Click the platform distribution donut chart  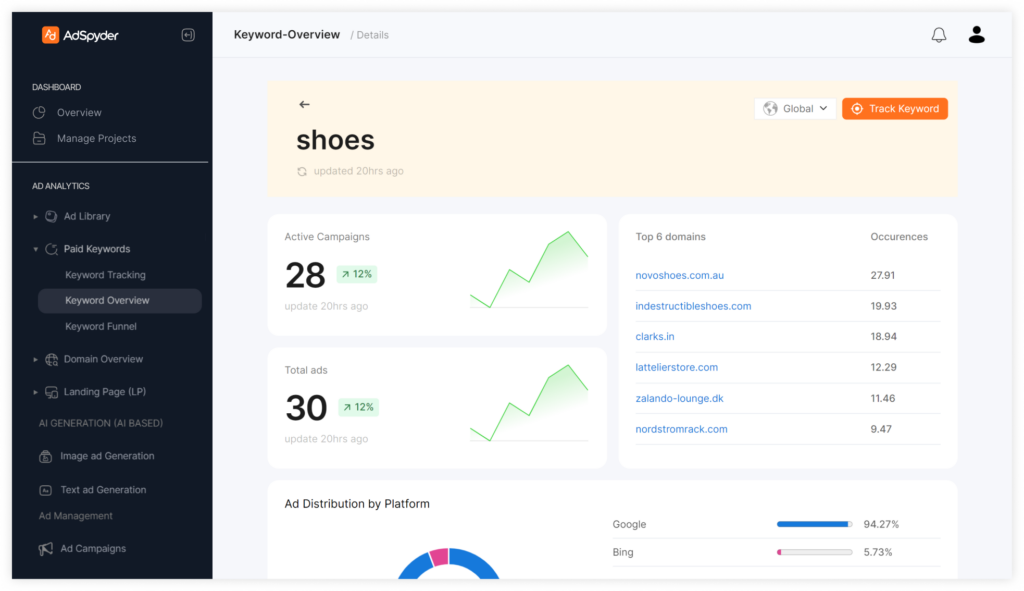(449, 563)
